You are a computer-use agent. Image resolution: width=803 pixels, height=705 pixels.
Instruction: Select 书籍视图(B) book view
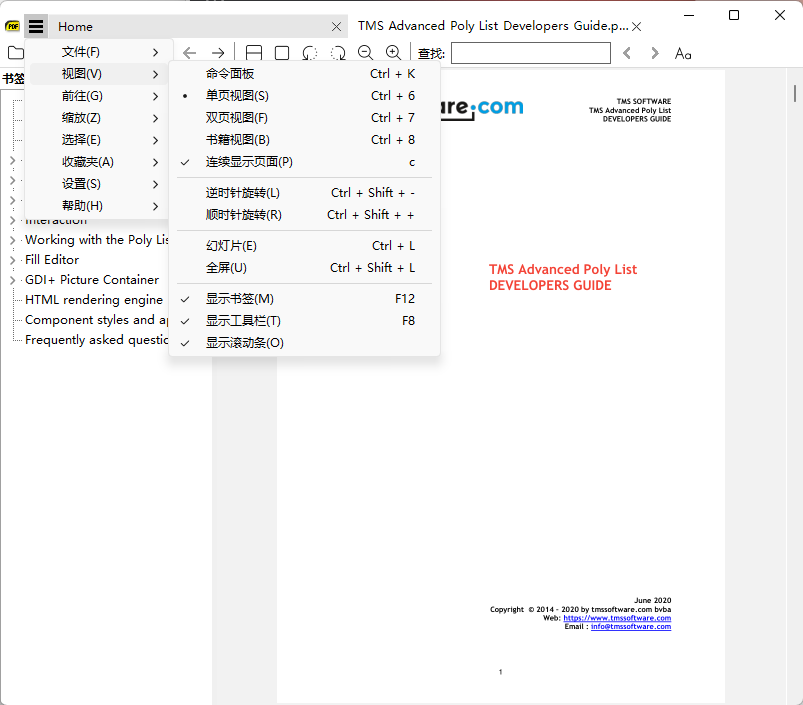tap(304, 140)
